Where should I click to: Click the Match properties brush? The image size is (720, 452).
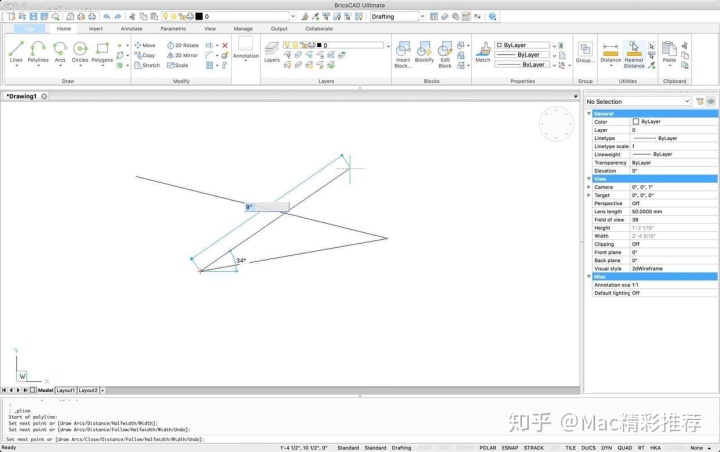tap(483, 51)
